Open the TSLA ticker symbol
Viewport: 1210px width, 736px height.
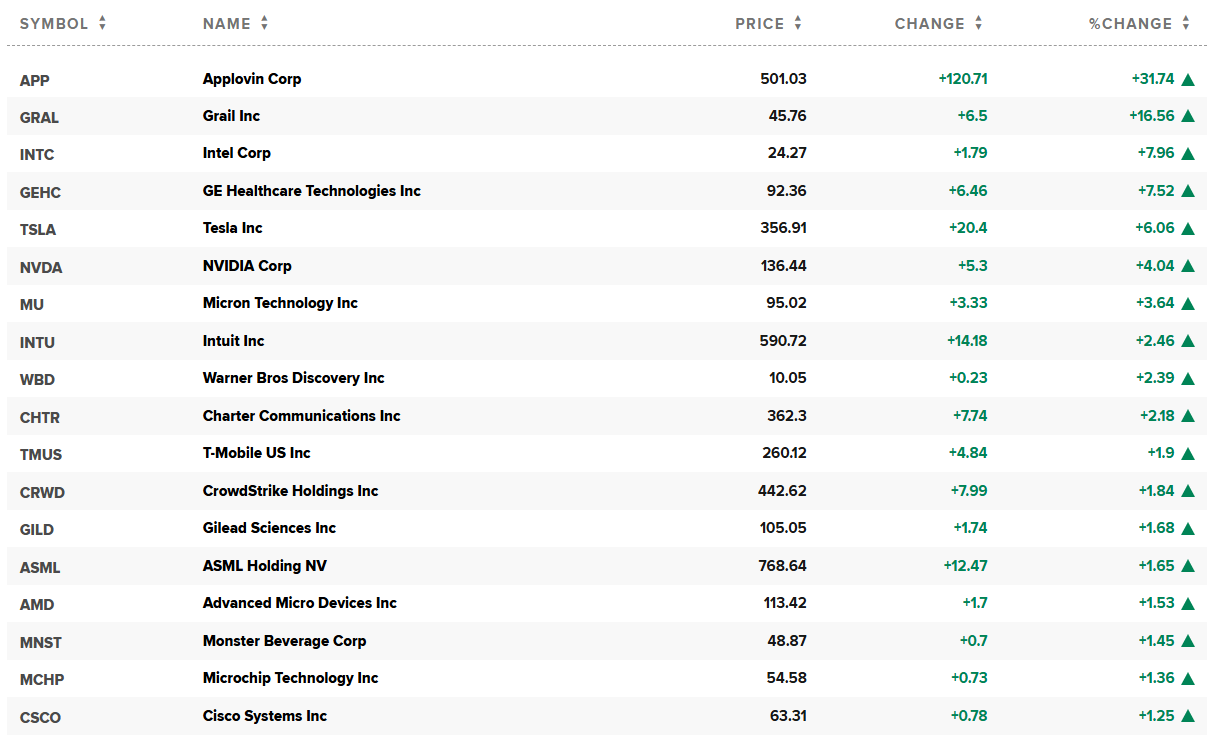[x=38, y=230]
